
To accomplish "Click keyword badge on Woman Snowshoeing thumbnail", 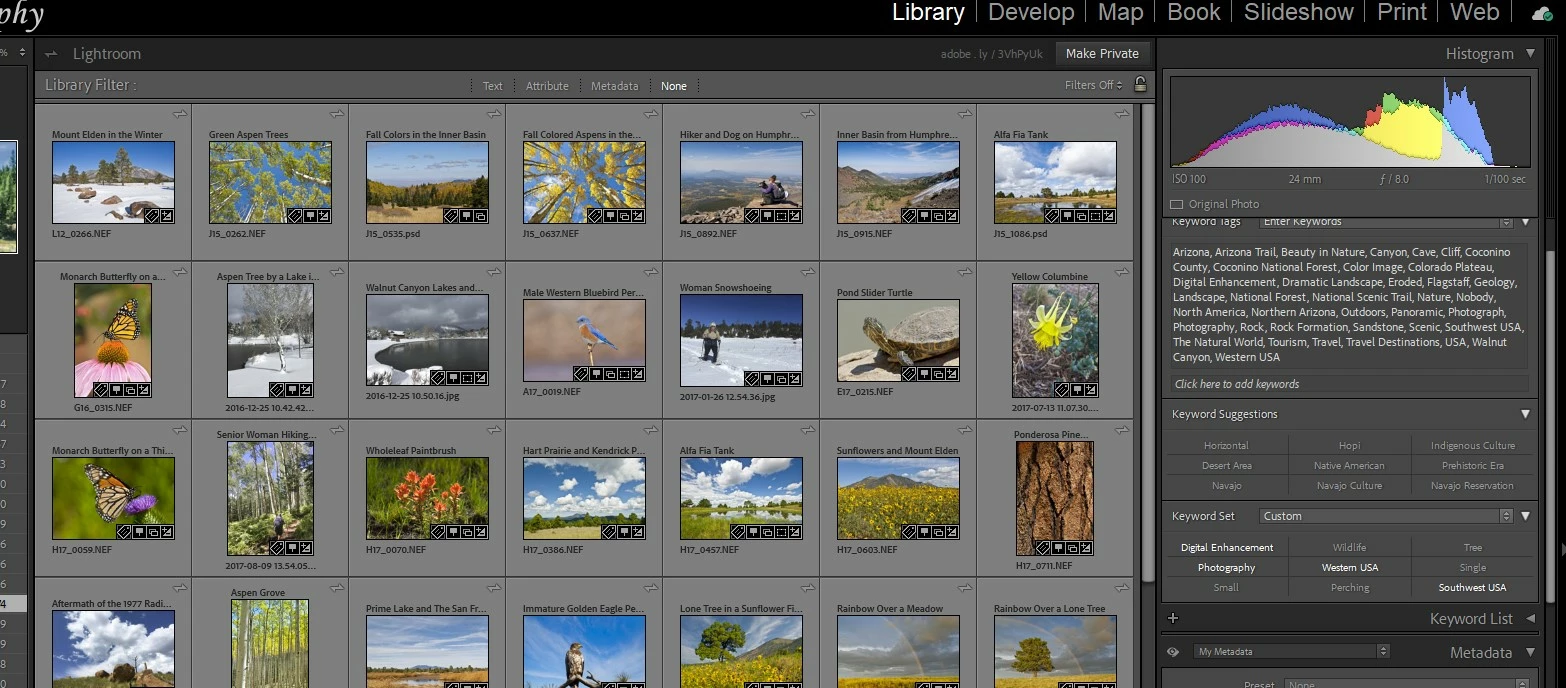I will click(751, 379).
